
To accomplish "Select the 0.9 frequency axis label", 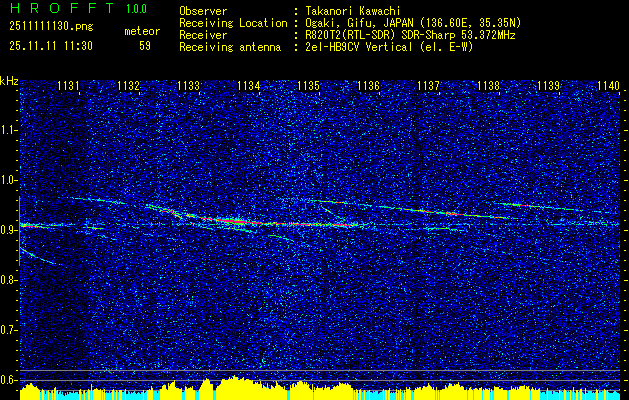I will click(x=8, y=230).
